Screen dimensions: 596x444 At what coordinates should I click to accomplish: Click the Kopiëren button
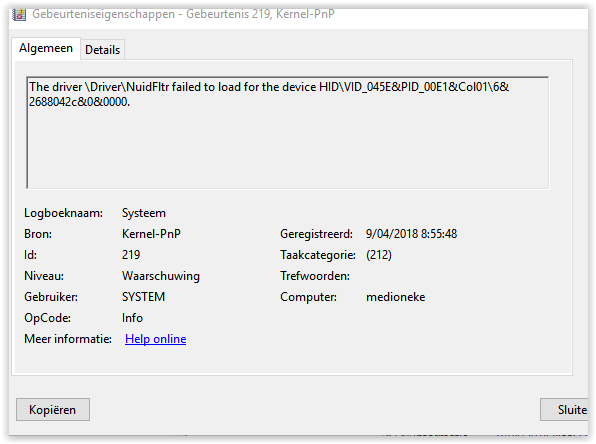(x=53, y=409)
